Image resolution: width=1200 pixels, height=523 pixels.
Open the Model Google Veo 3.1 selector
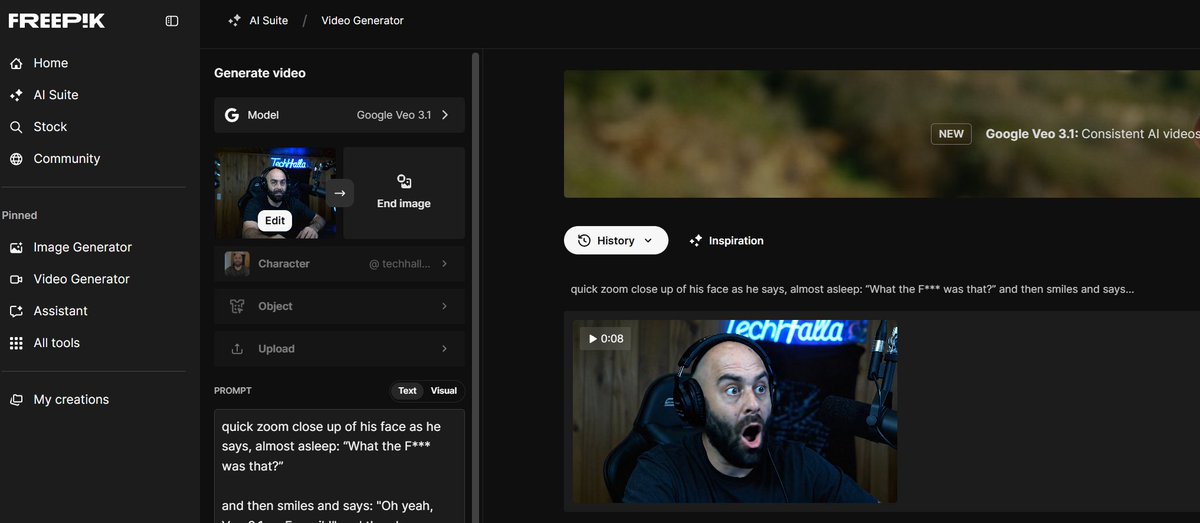coord(339,115)
